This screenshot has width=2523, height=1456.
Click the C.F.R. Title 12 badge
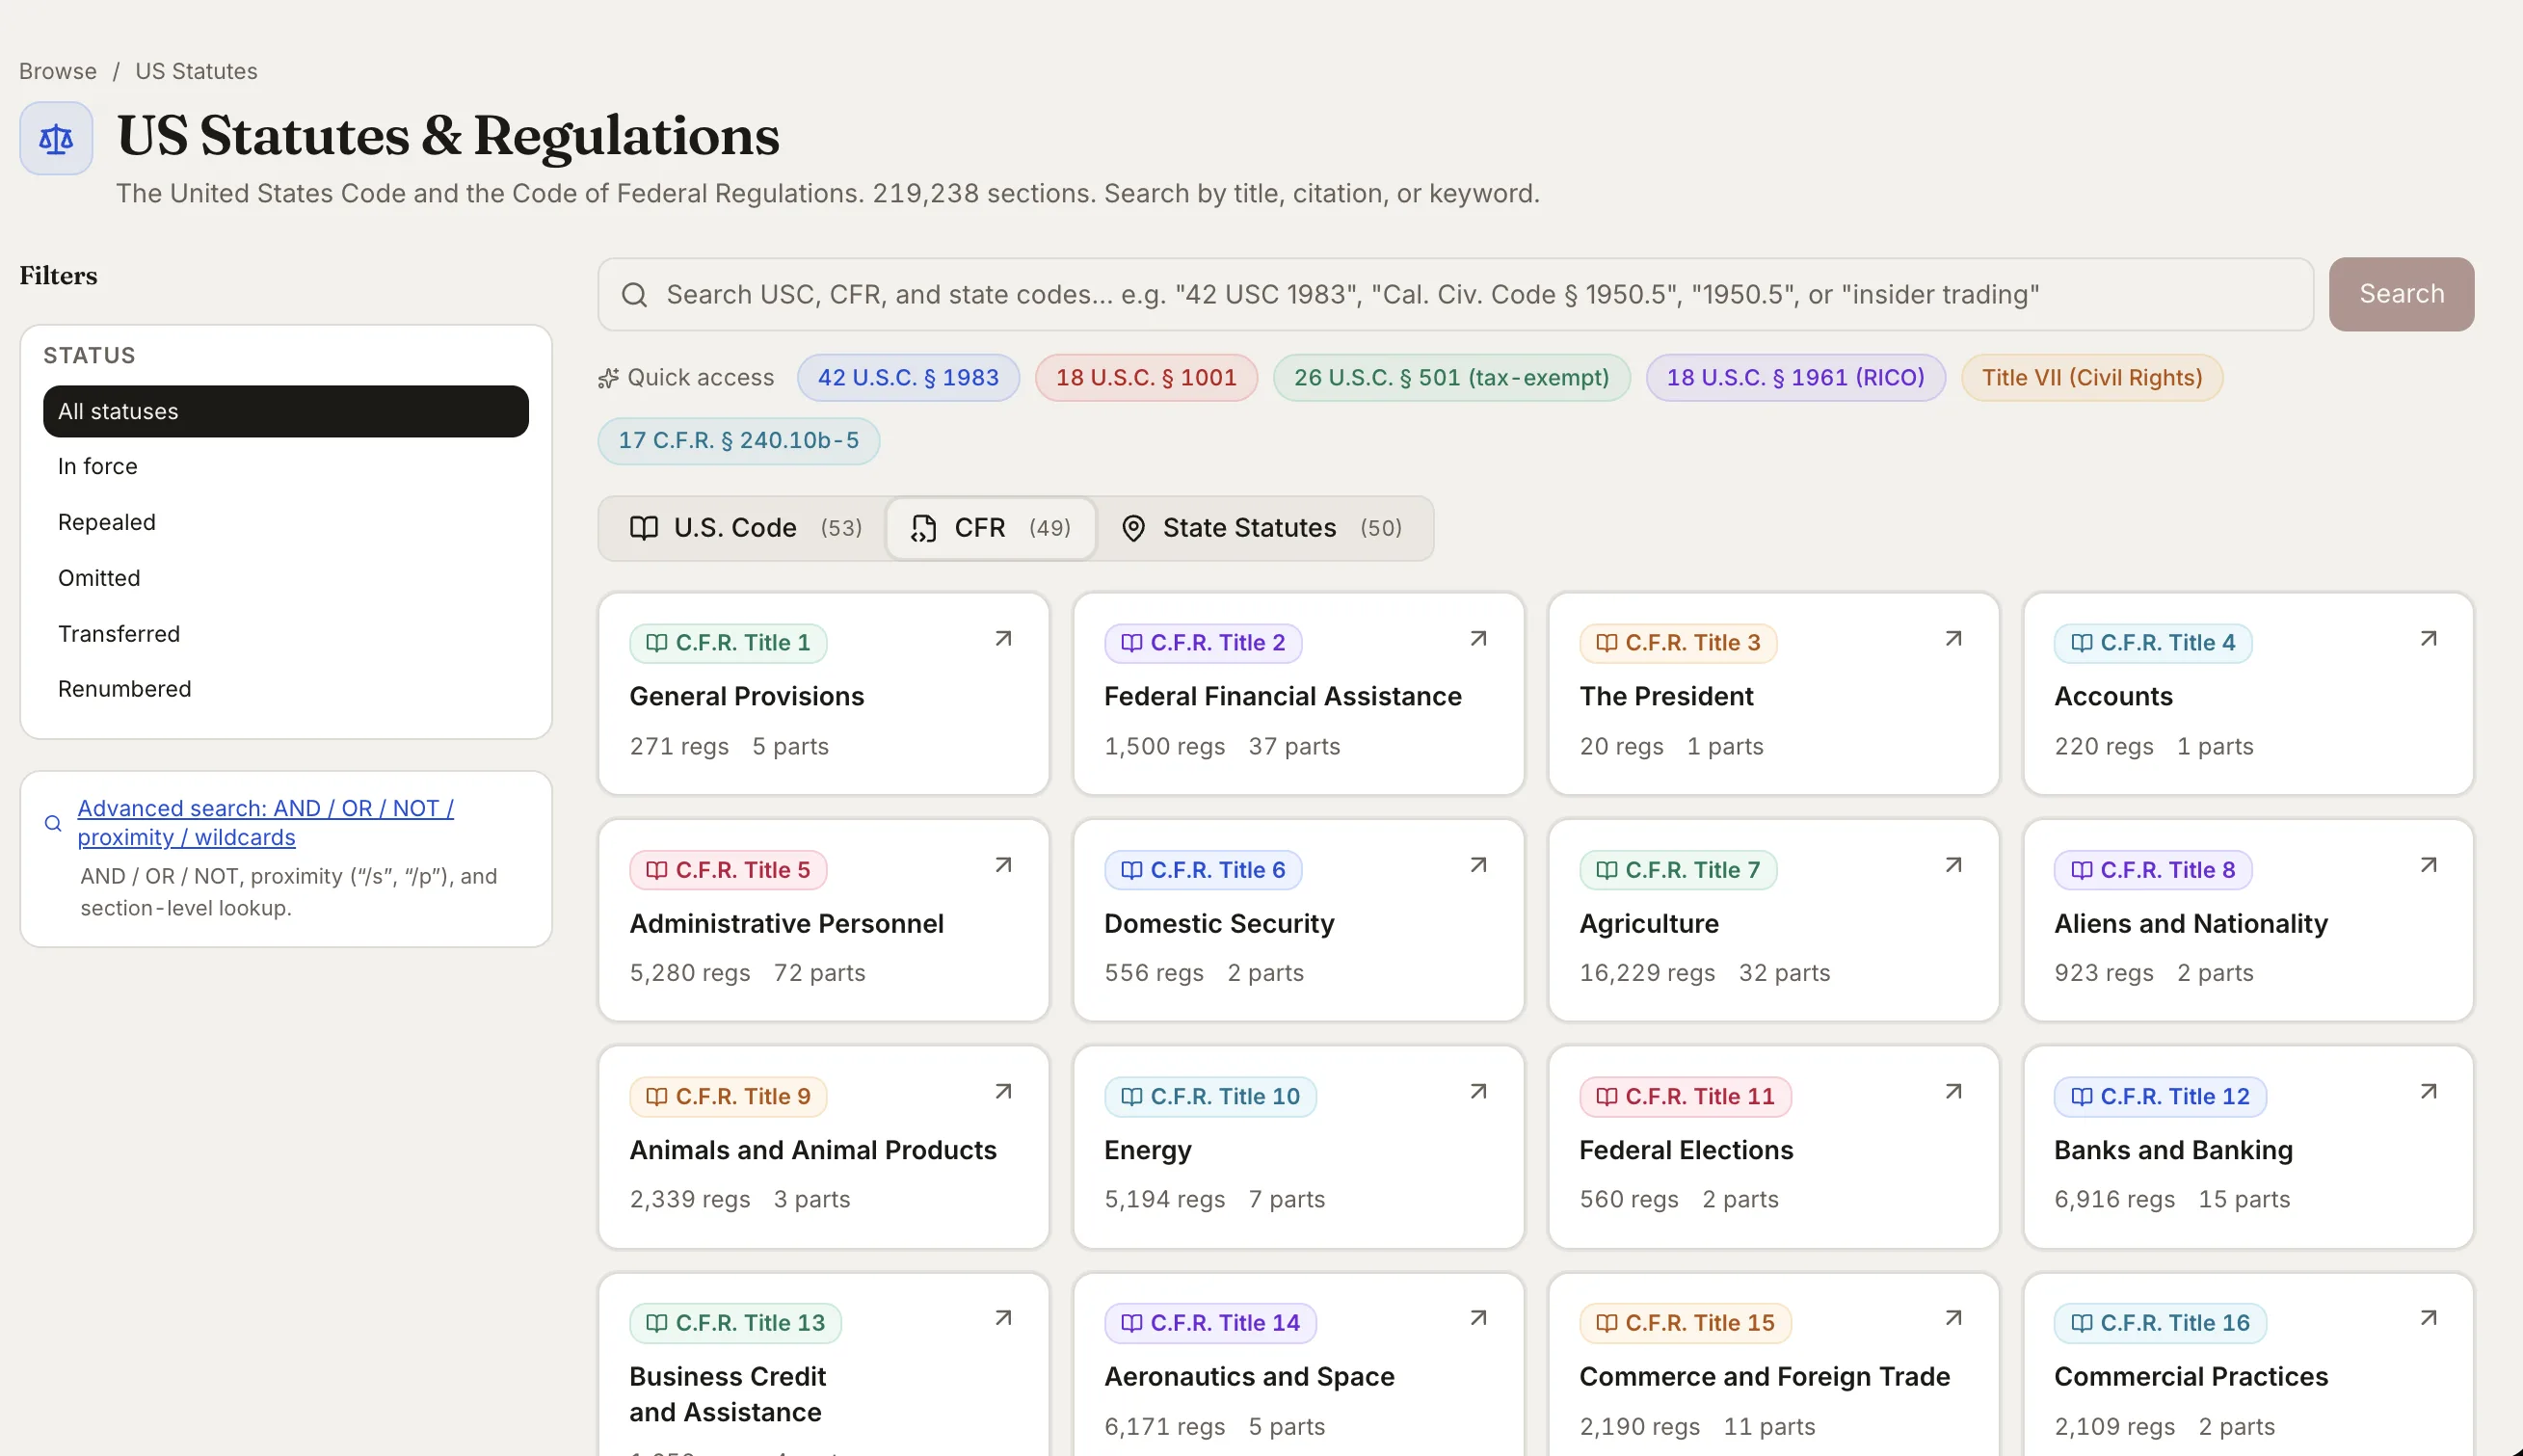click(2160, 1097)
